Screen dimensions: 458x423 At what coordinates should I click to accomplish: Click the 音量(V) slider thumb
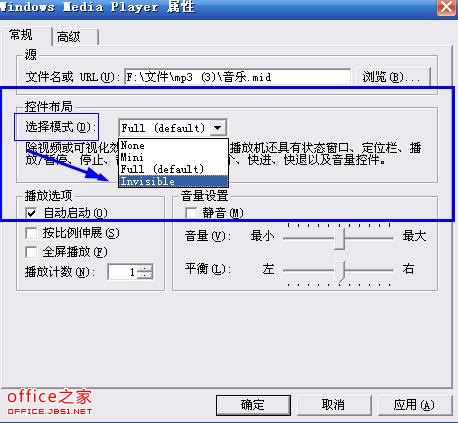[340, 238]
